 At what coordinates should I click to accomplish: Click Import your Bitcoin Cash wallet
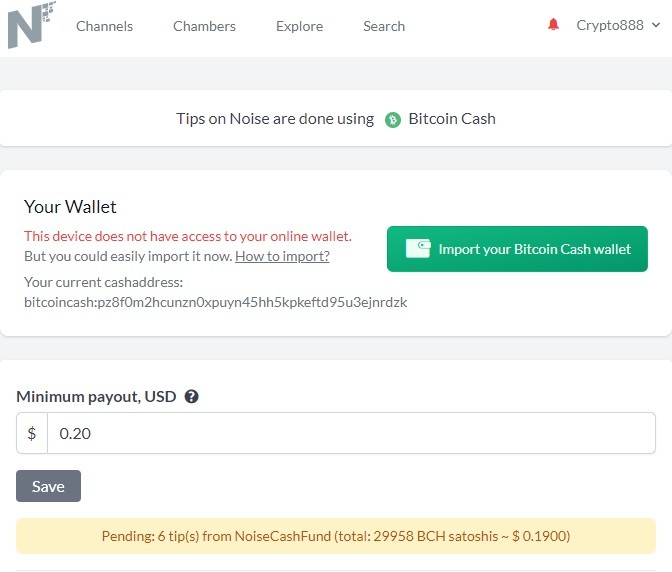517,249
